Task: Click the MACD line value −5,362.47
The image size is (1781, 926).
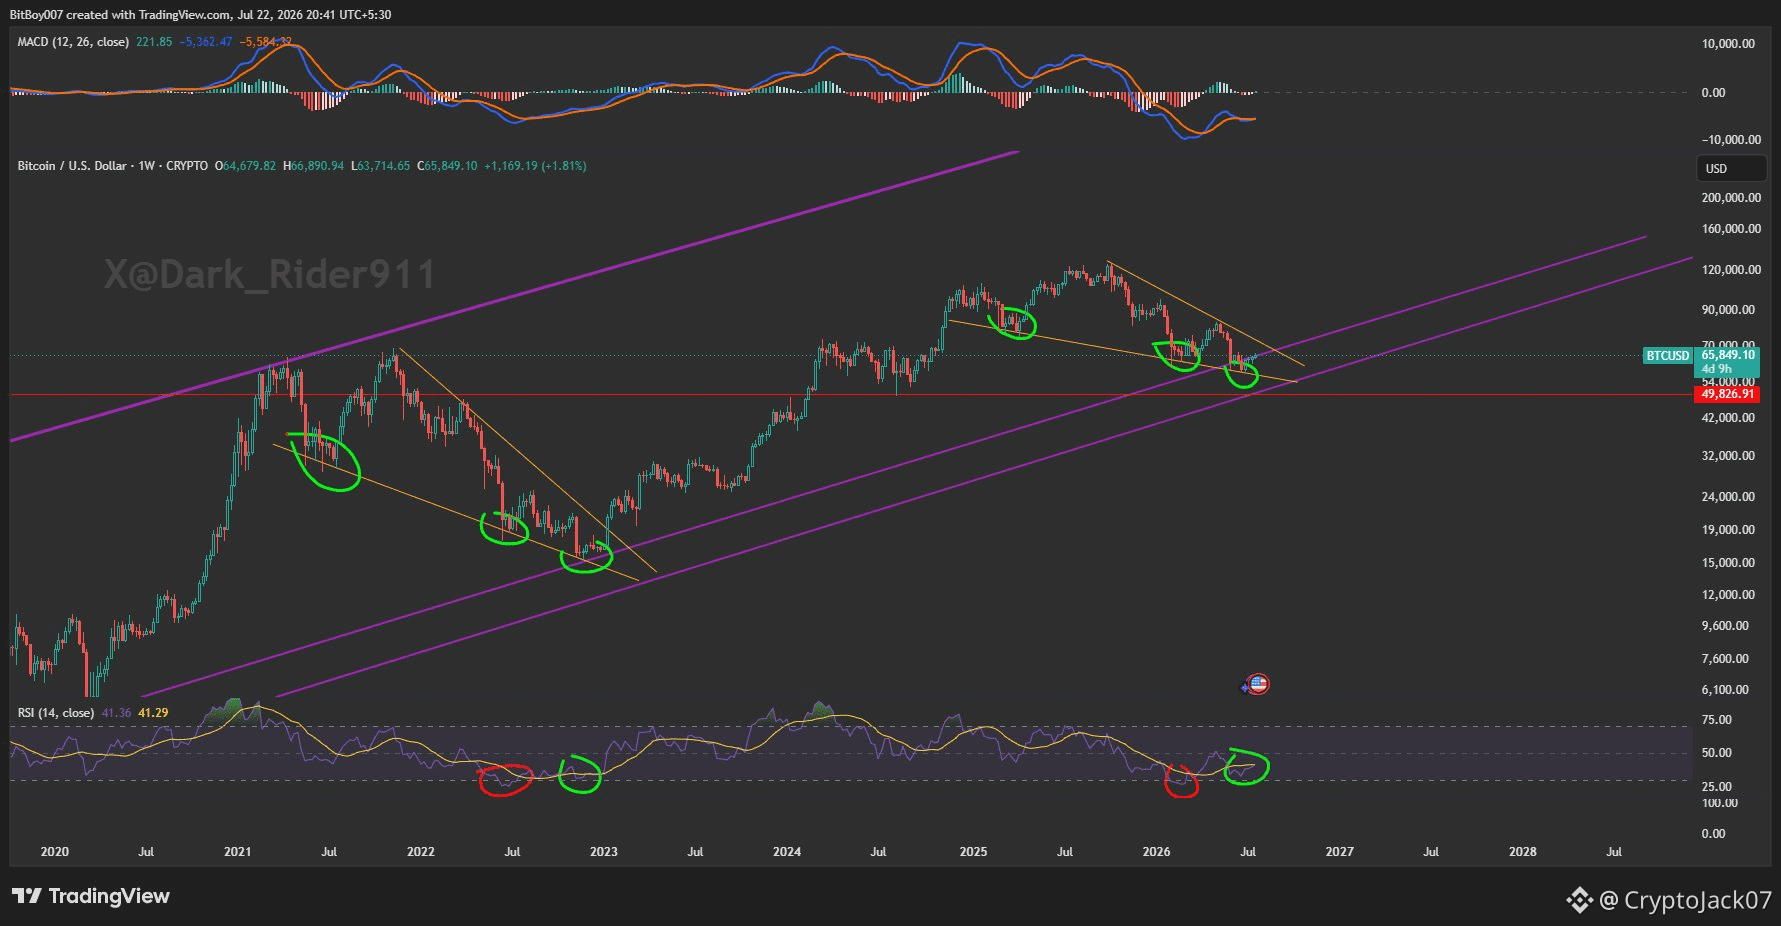Action: pos(206,42)
